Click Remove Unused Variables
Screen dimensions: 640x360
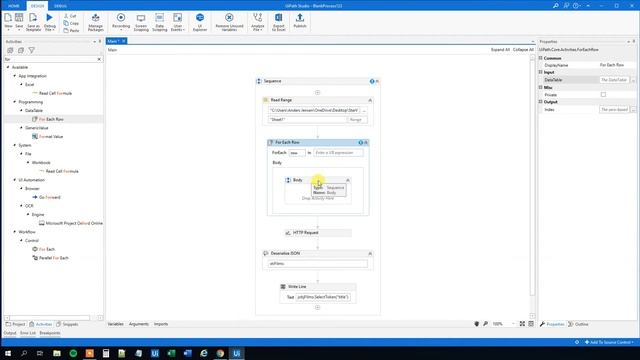pos(229,22)
